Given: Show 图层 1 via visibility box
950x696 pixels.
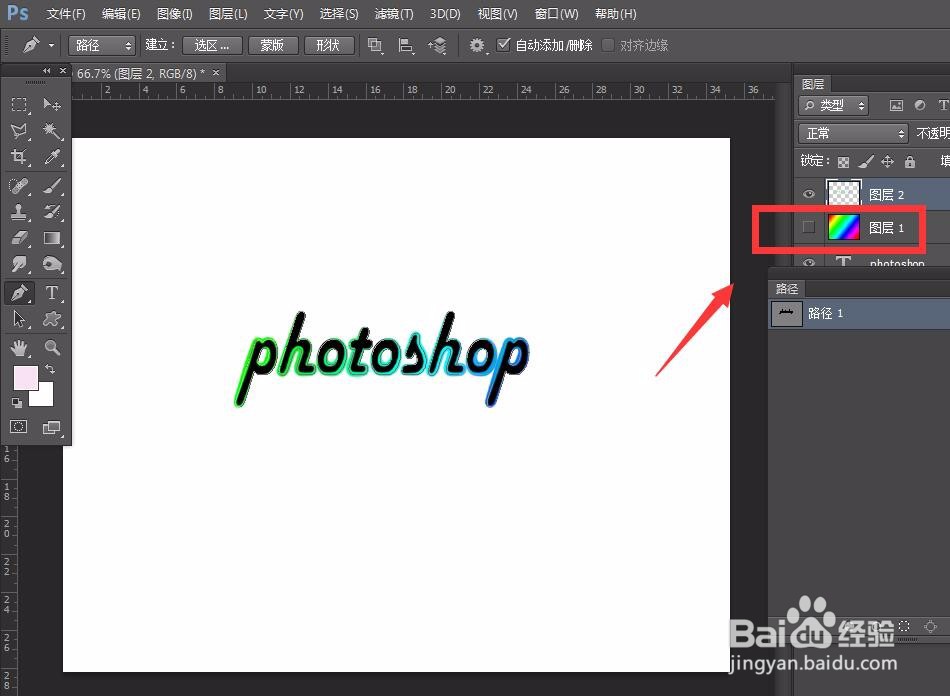Looking at the screenshot, I should tap(809, 227).
